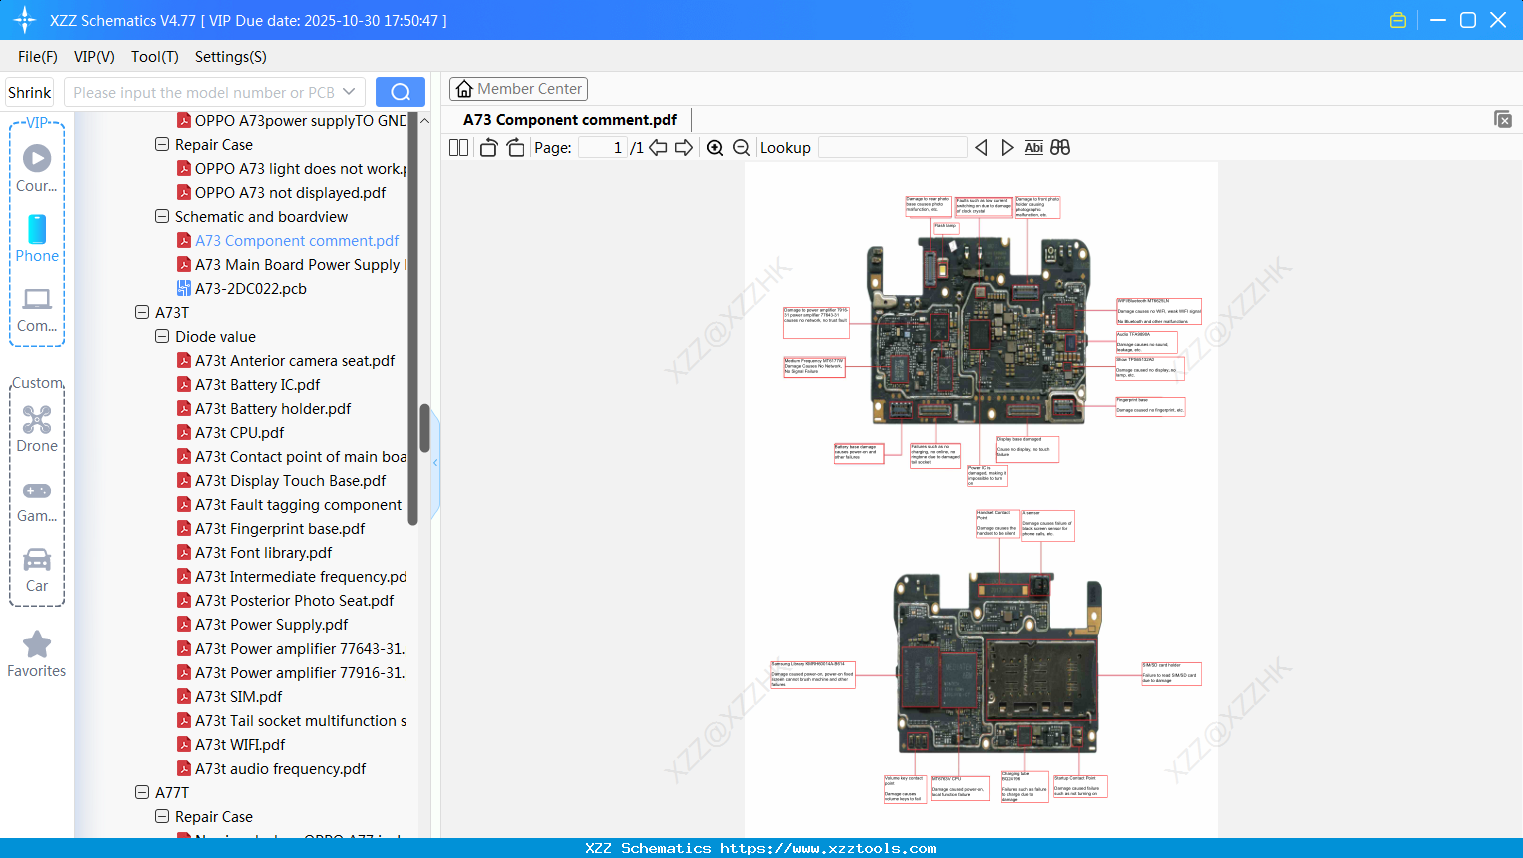
Task: Open the Tool(T) menu
Action: point(154,57)
